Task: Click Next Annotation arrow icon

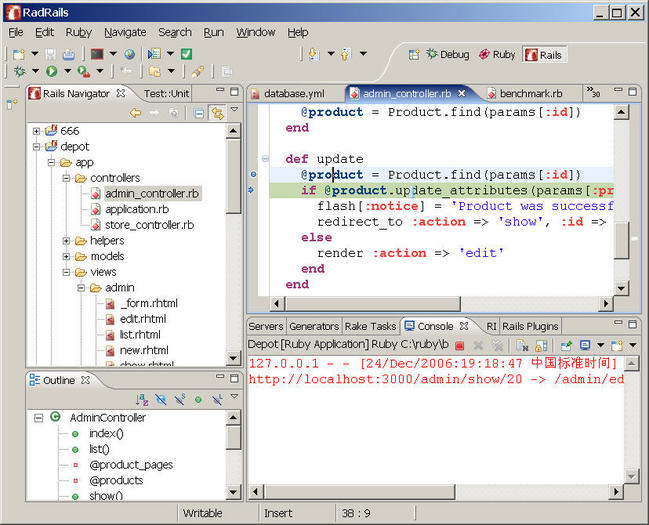Action: coord(313,54)
